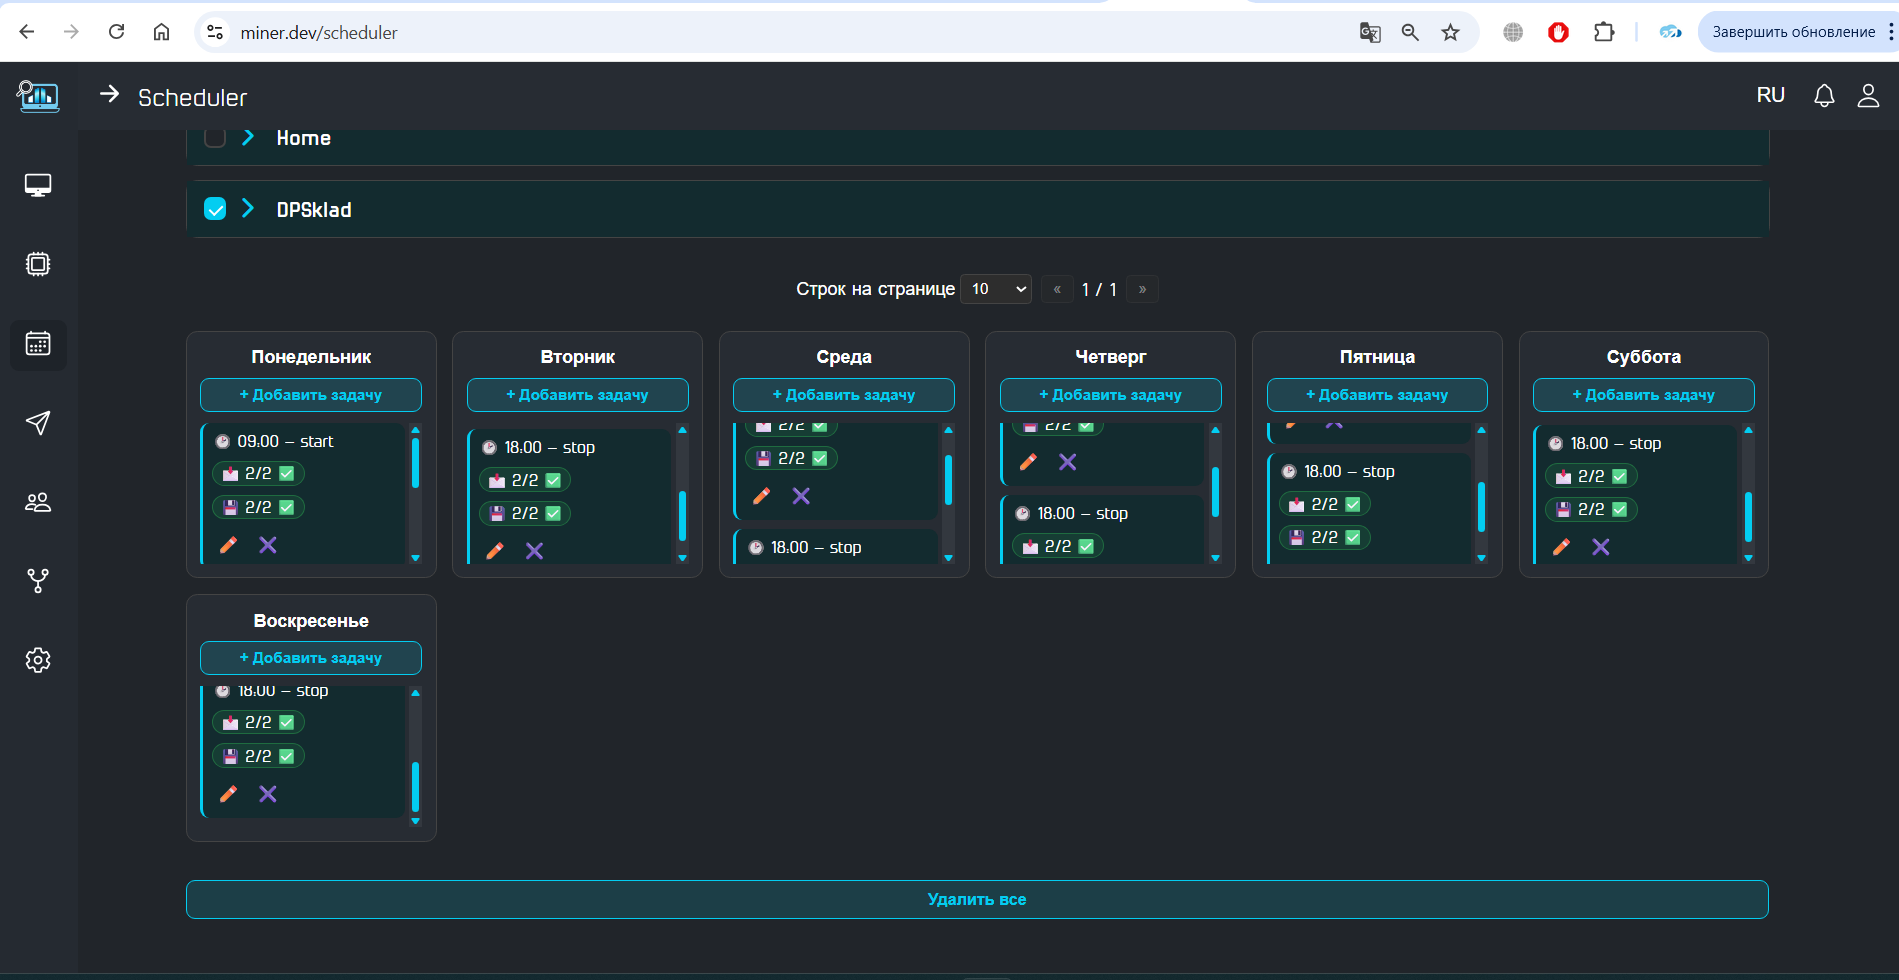This screenshot has width=1899, height=980.
Task: Click add task button for Вторник
Action: (577, 395)
